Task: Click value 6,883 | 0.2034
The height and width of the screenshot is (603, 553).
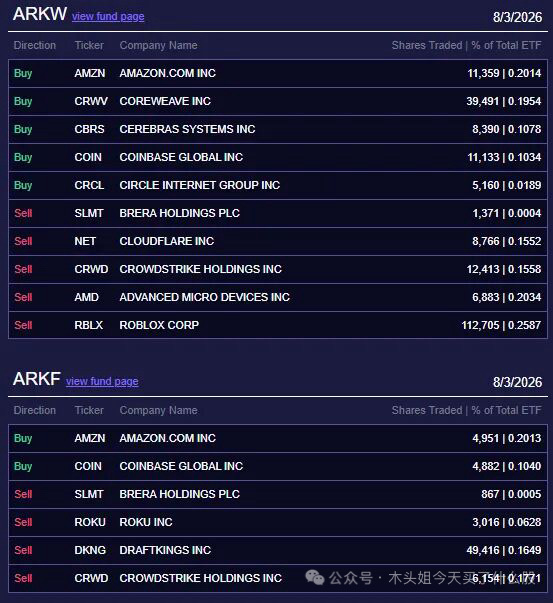Action: coord(506,297)
